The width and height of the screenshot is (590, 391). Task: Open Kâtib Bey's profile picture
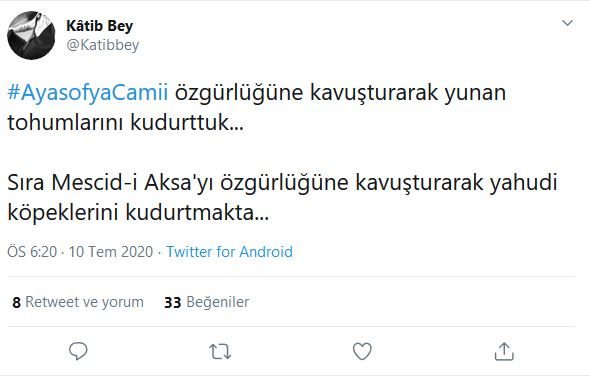pos(31,35)
